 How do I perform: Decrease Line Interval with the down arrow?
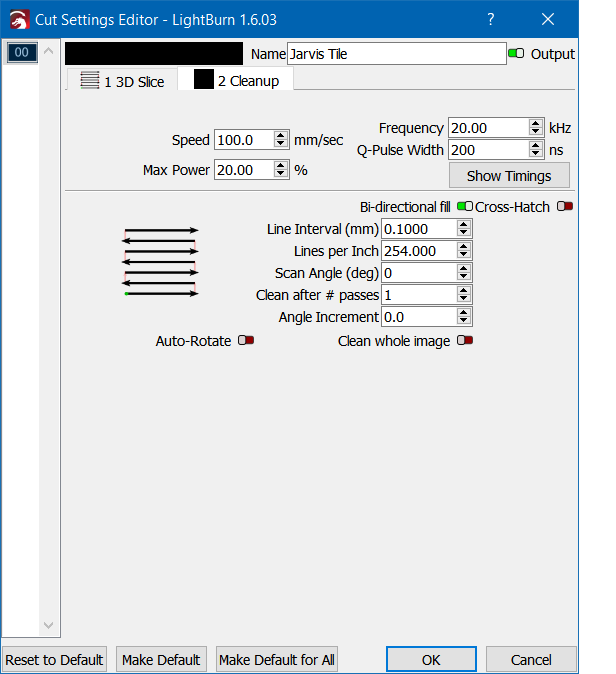tap(463, 233)
